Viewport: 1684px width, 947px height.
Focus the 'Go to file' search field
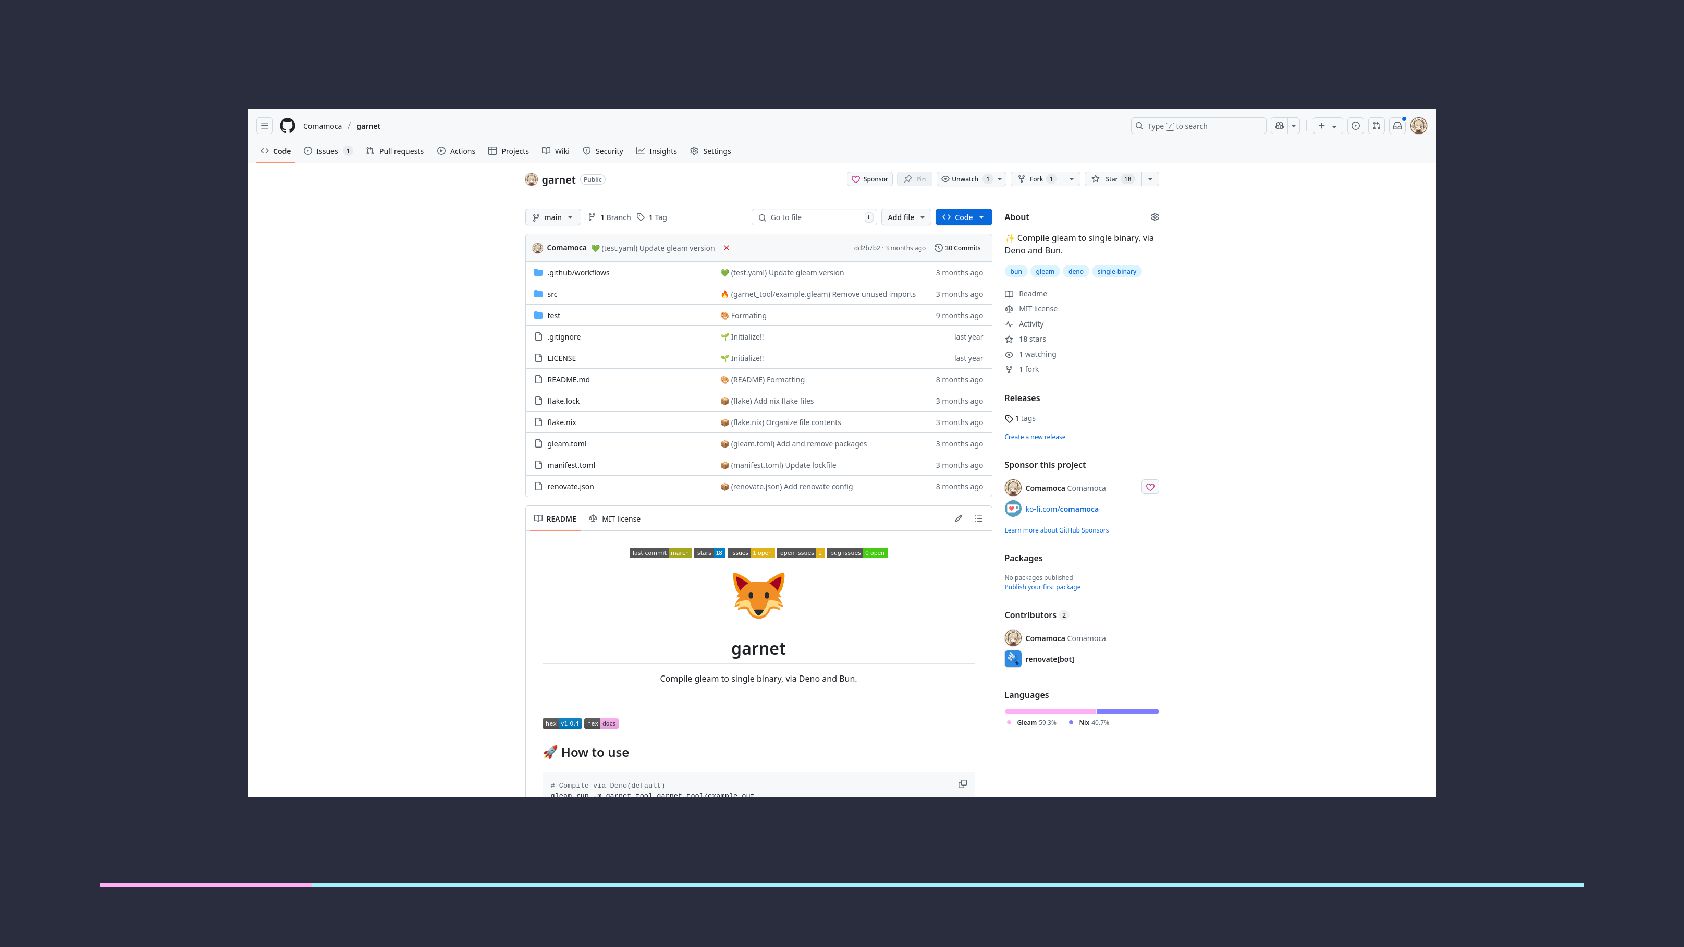[815, 217]
